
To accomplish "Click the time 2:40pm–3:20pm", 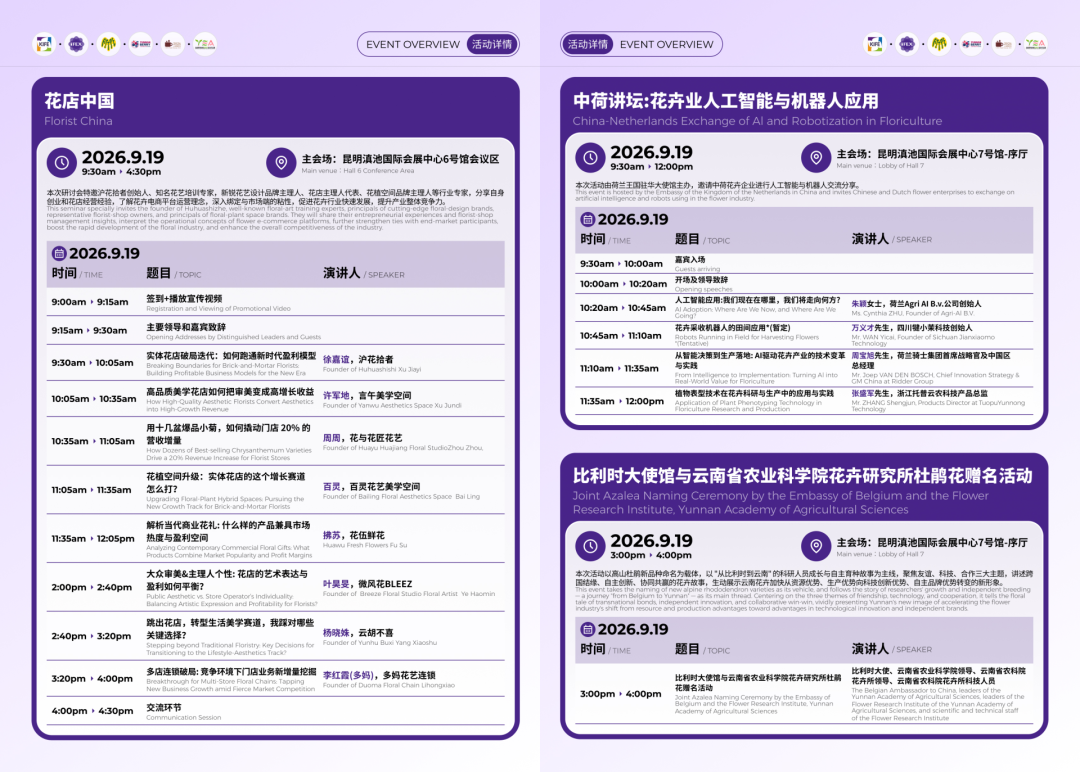I will [x=91, y=636].
